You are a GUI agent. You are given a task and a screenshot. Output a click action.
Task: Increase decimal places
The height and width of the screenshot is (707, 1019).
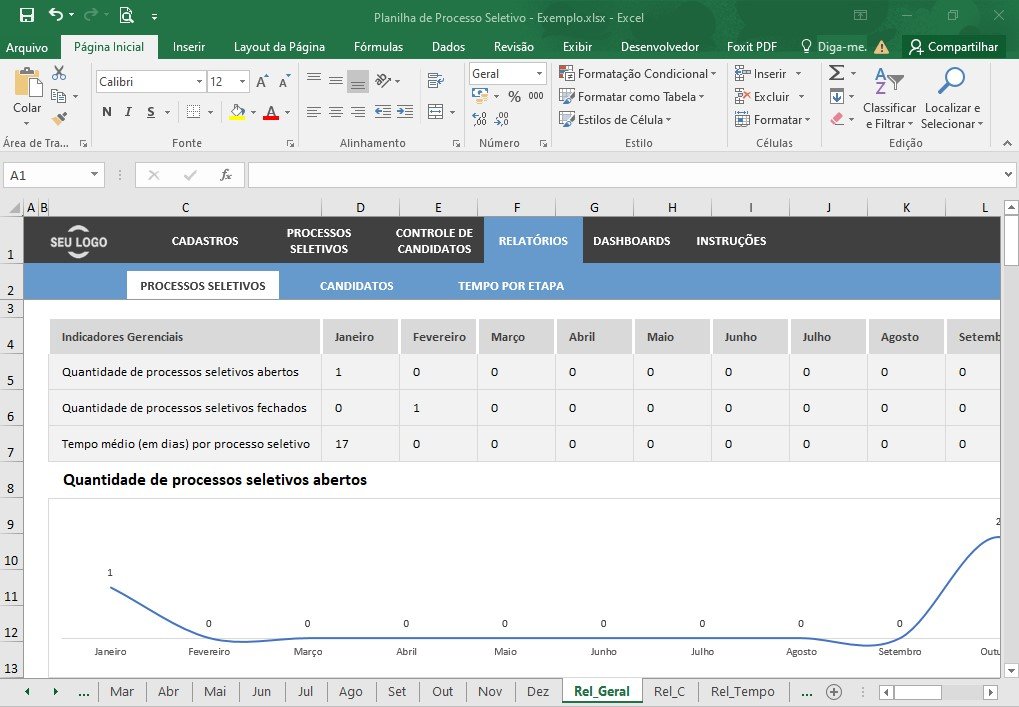(x=480, y=119)
